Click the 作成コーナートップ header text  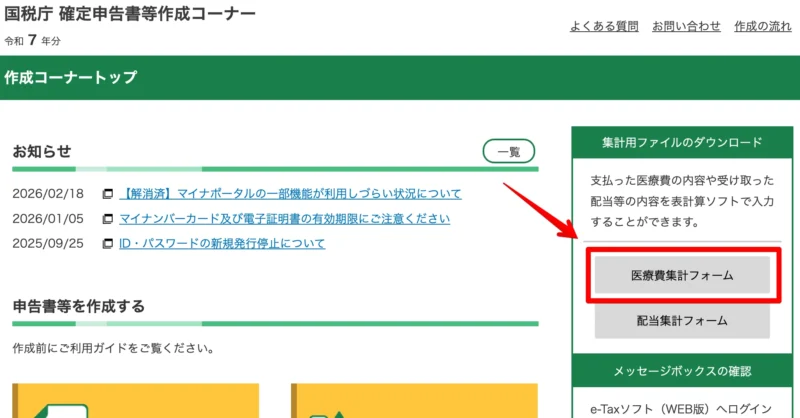coord(70,78)
